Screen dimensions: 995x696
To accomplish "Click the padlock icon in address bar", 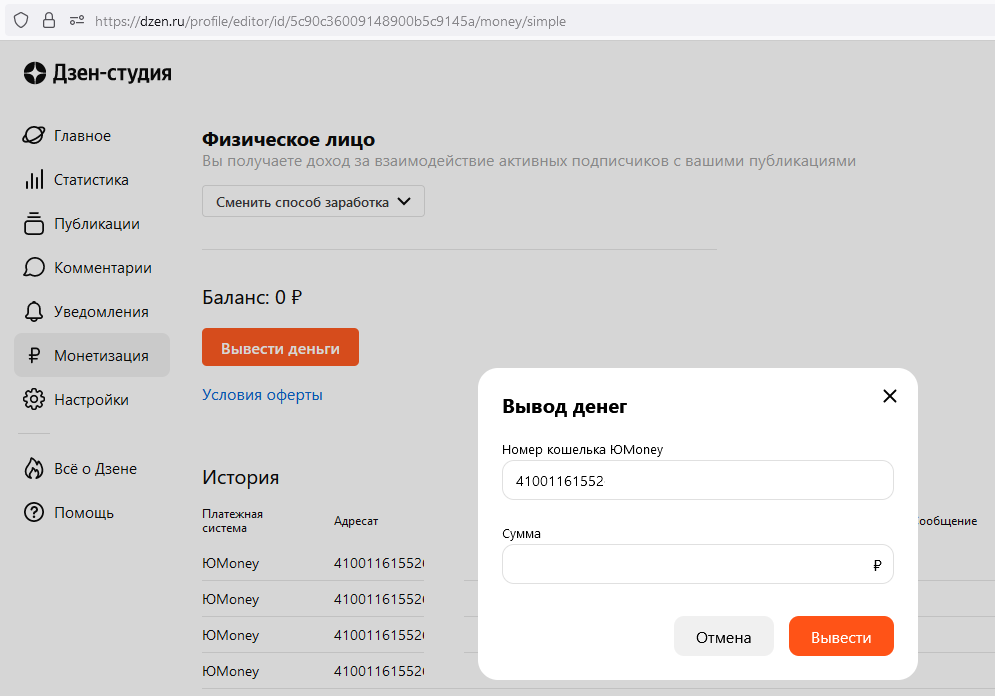I will [x=49, y=21].
